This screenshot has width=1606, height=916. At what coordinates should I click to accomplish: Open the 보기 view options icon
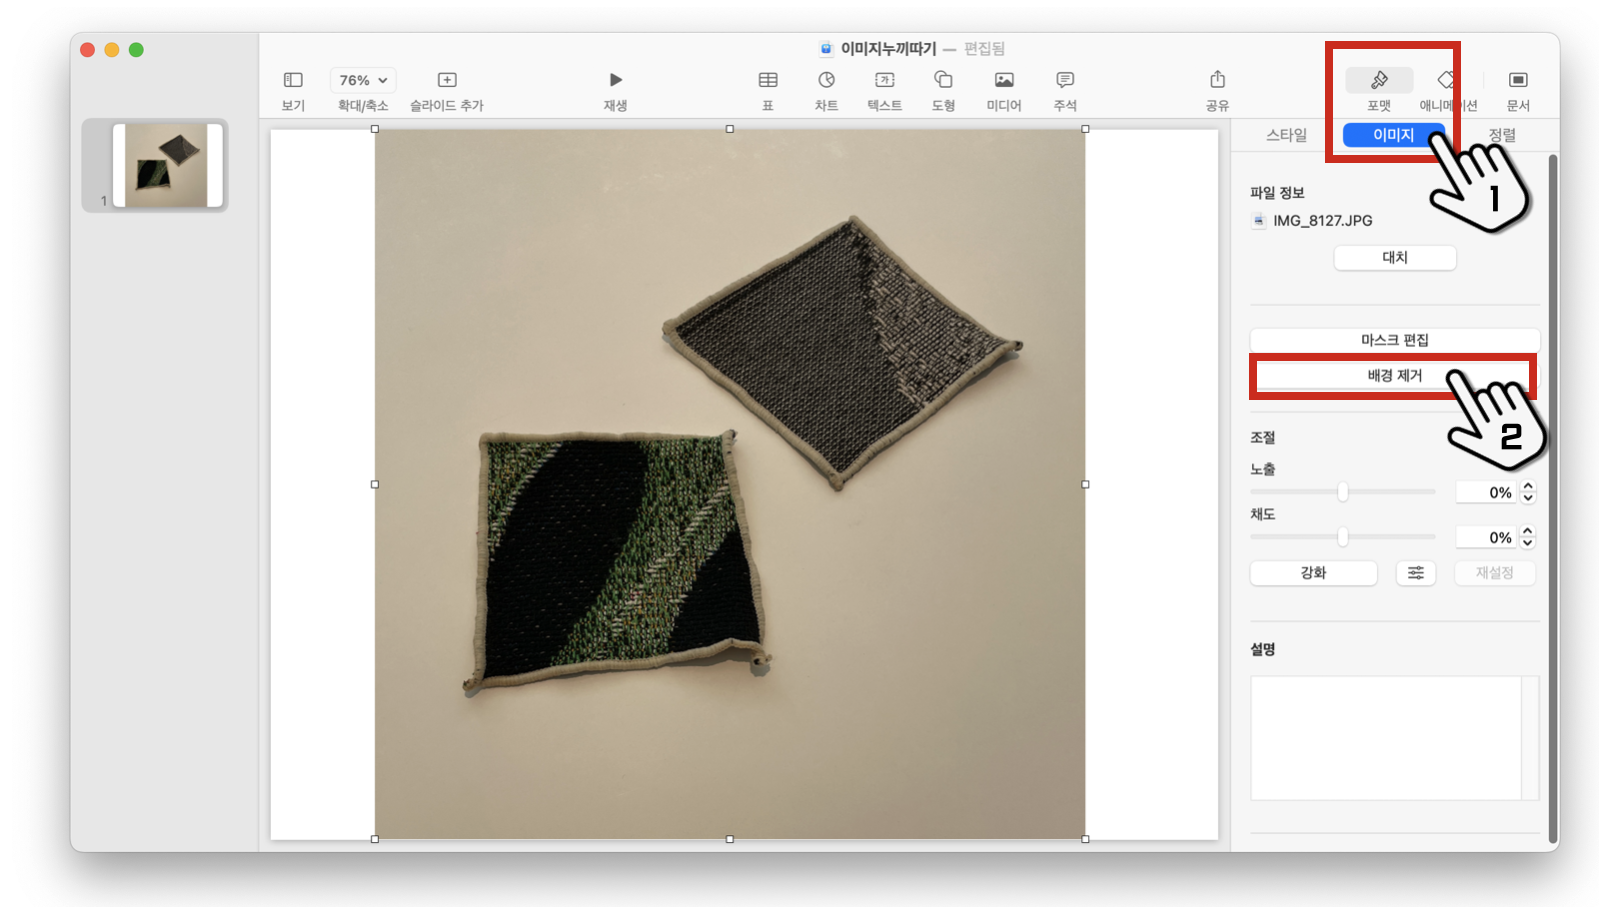tap(293, 80)
